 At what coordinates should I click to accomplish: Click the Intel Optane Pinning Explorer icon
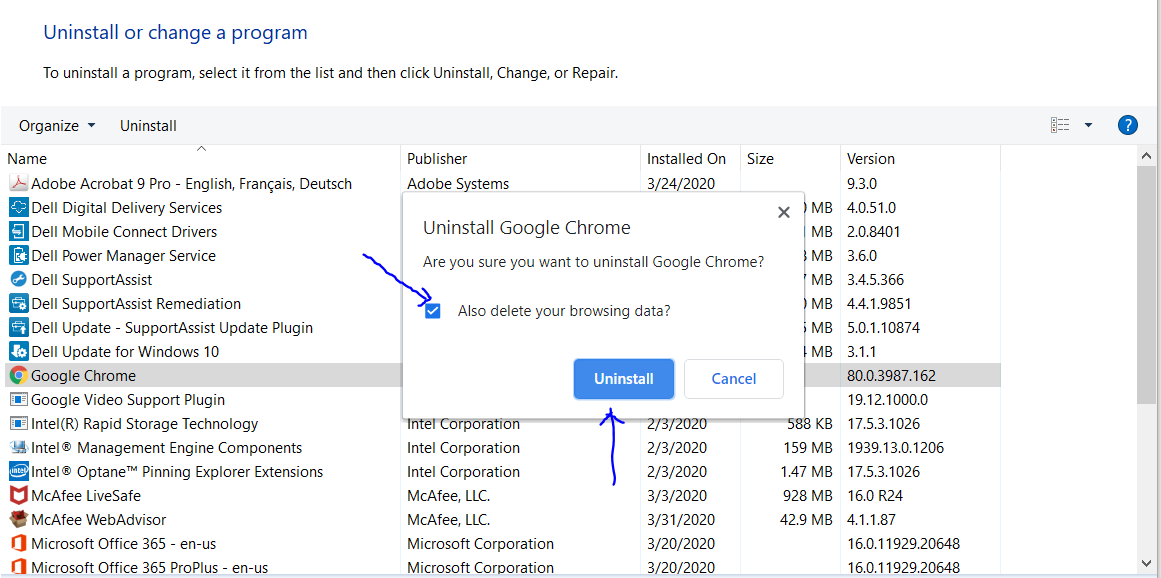point(18,472)
